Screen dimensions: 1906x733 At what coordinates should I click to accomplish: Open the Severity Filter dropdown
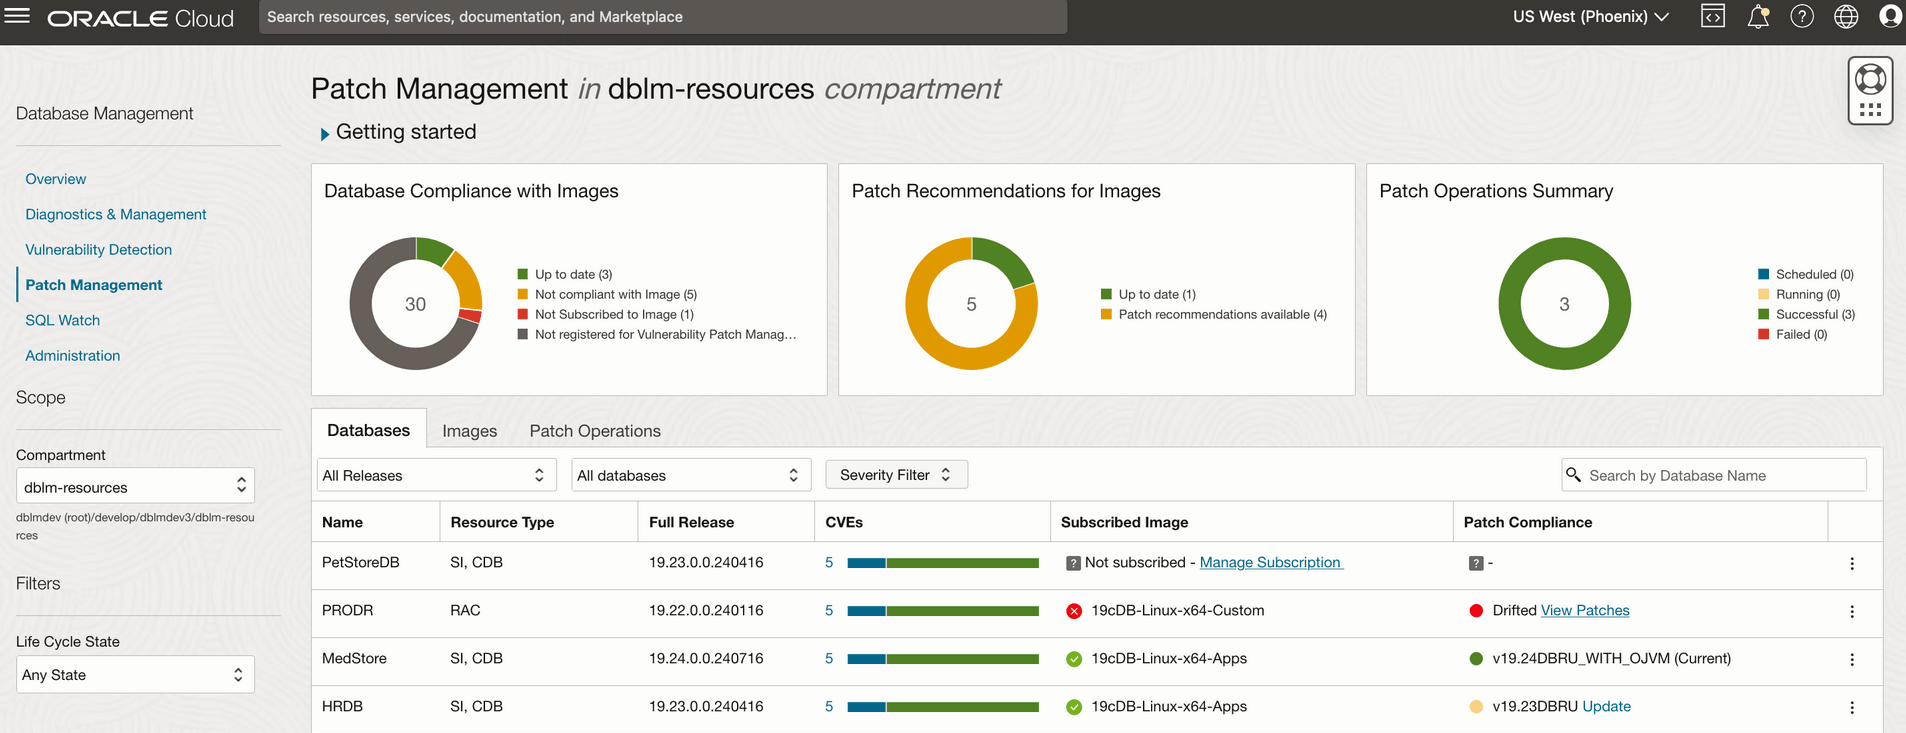[x=896, y=475]
